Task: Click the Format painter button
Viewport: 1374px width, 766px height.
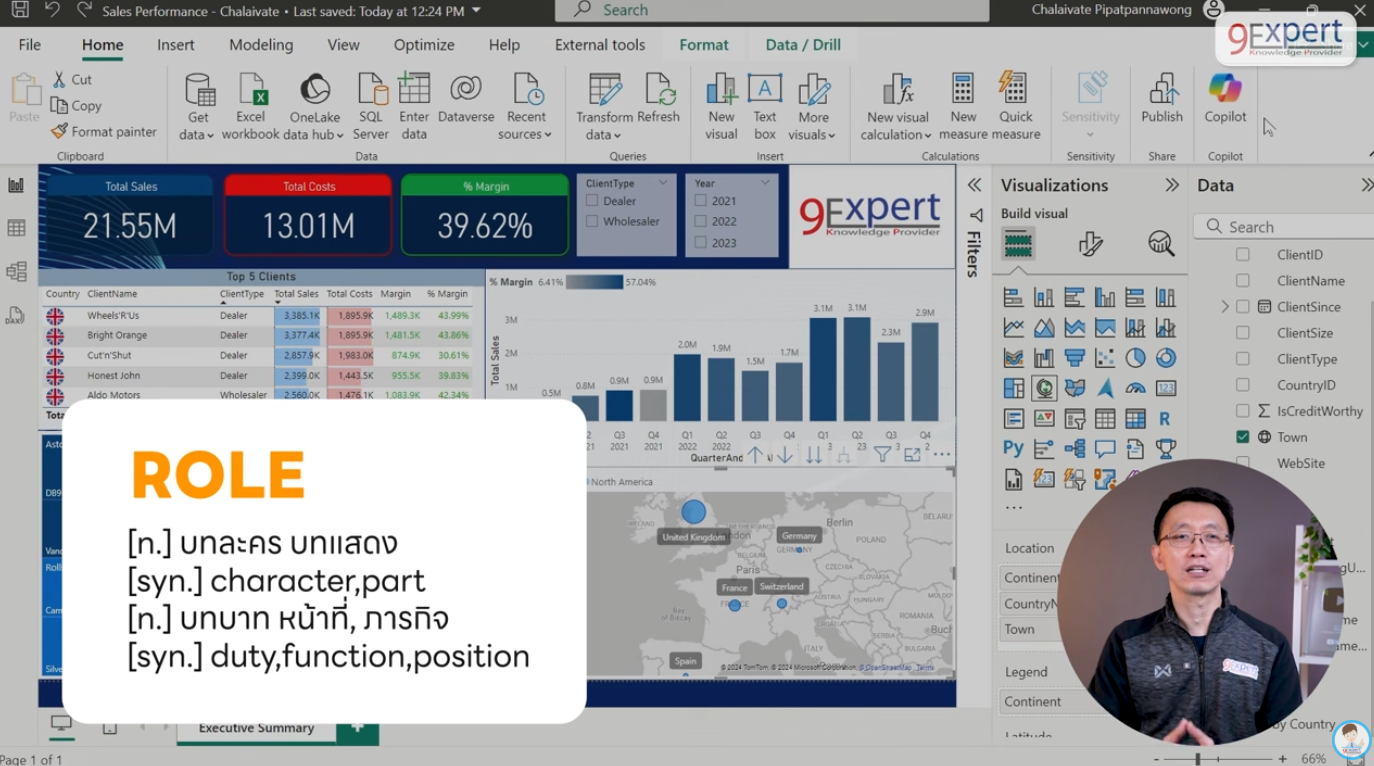Action: click(104, 131)
